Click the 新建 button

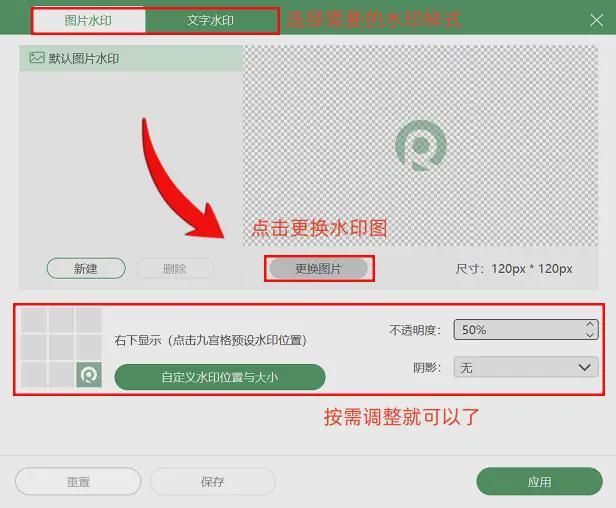tap(86, 268)
